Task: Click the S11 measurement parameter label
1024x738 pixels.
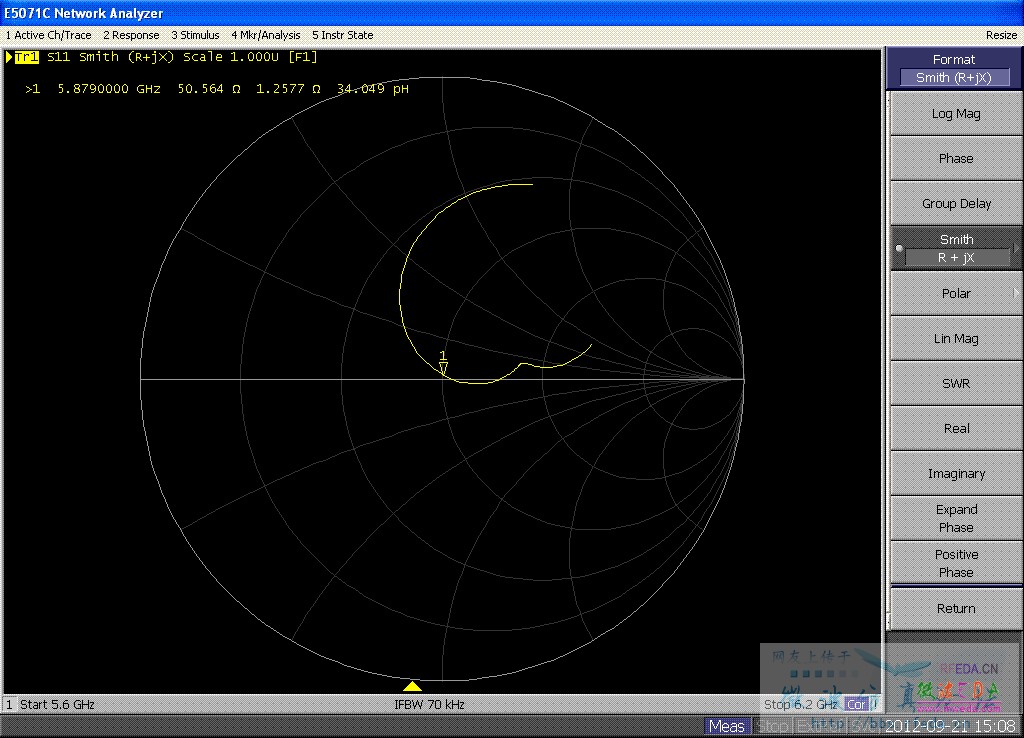Action: (58, 57)
